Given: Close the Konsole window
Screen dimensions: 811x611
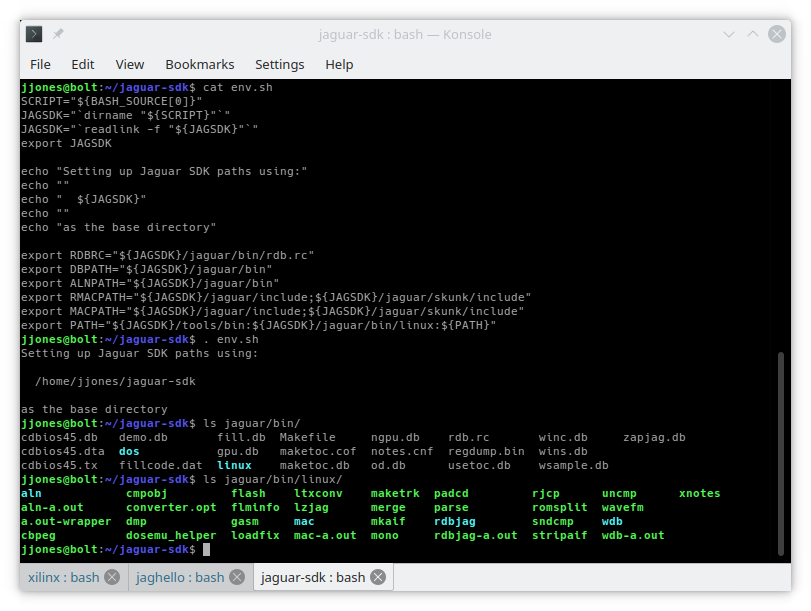Looking at the screenshot, I should 777,34.
